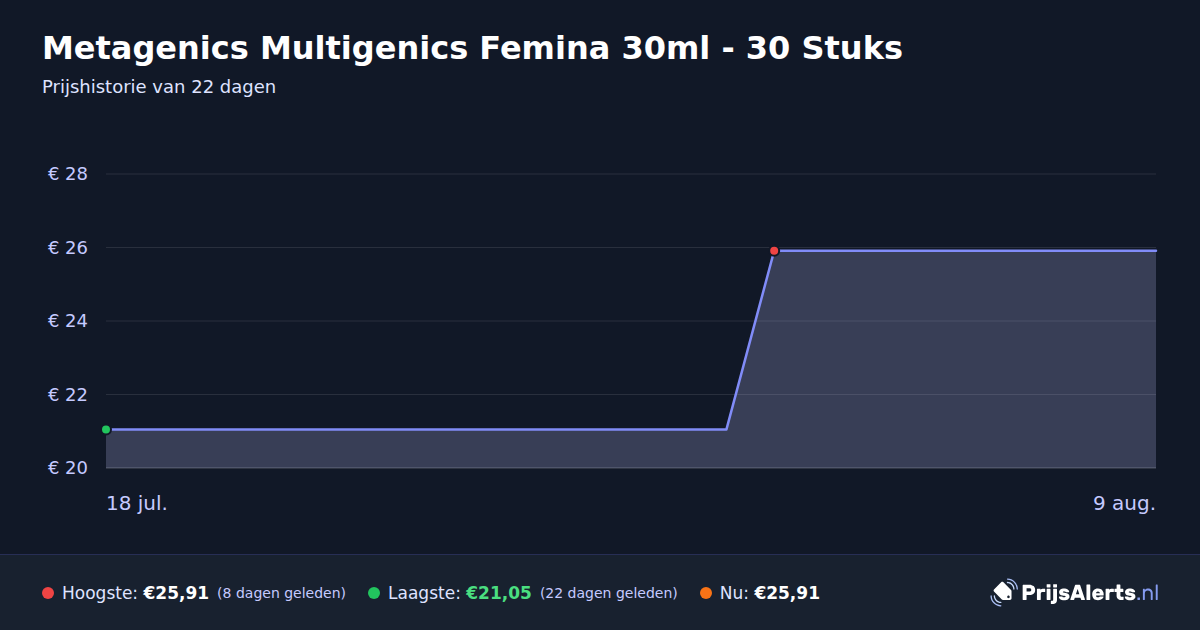Select the € 20 y-axis label
This screenshot has height=630, width=1200.
[x=68, y=468]
